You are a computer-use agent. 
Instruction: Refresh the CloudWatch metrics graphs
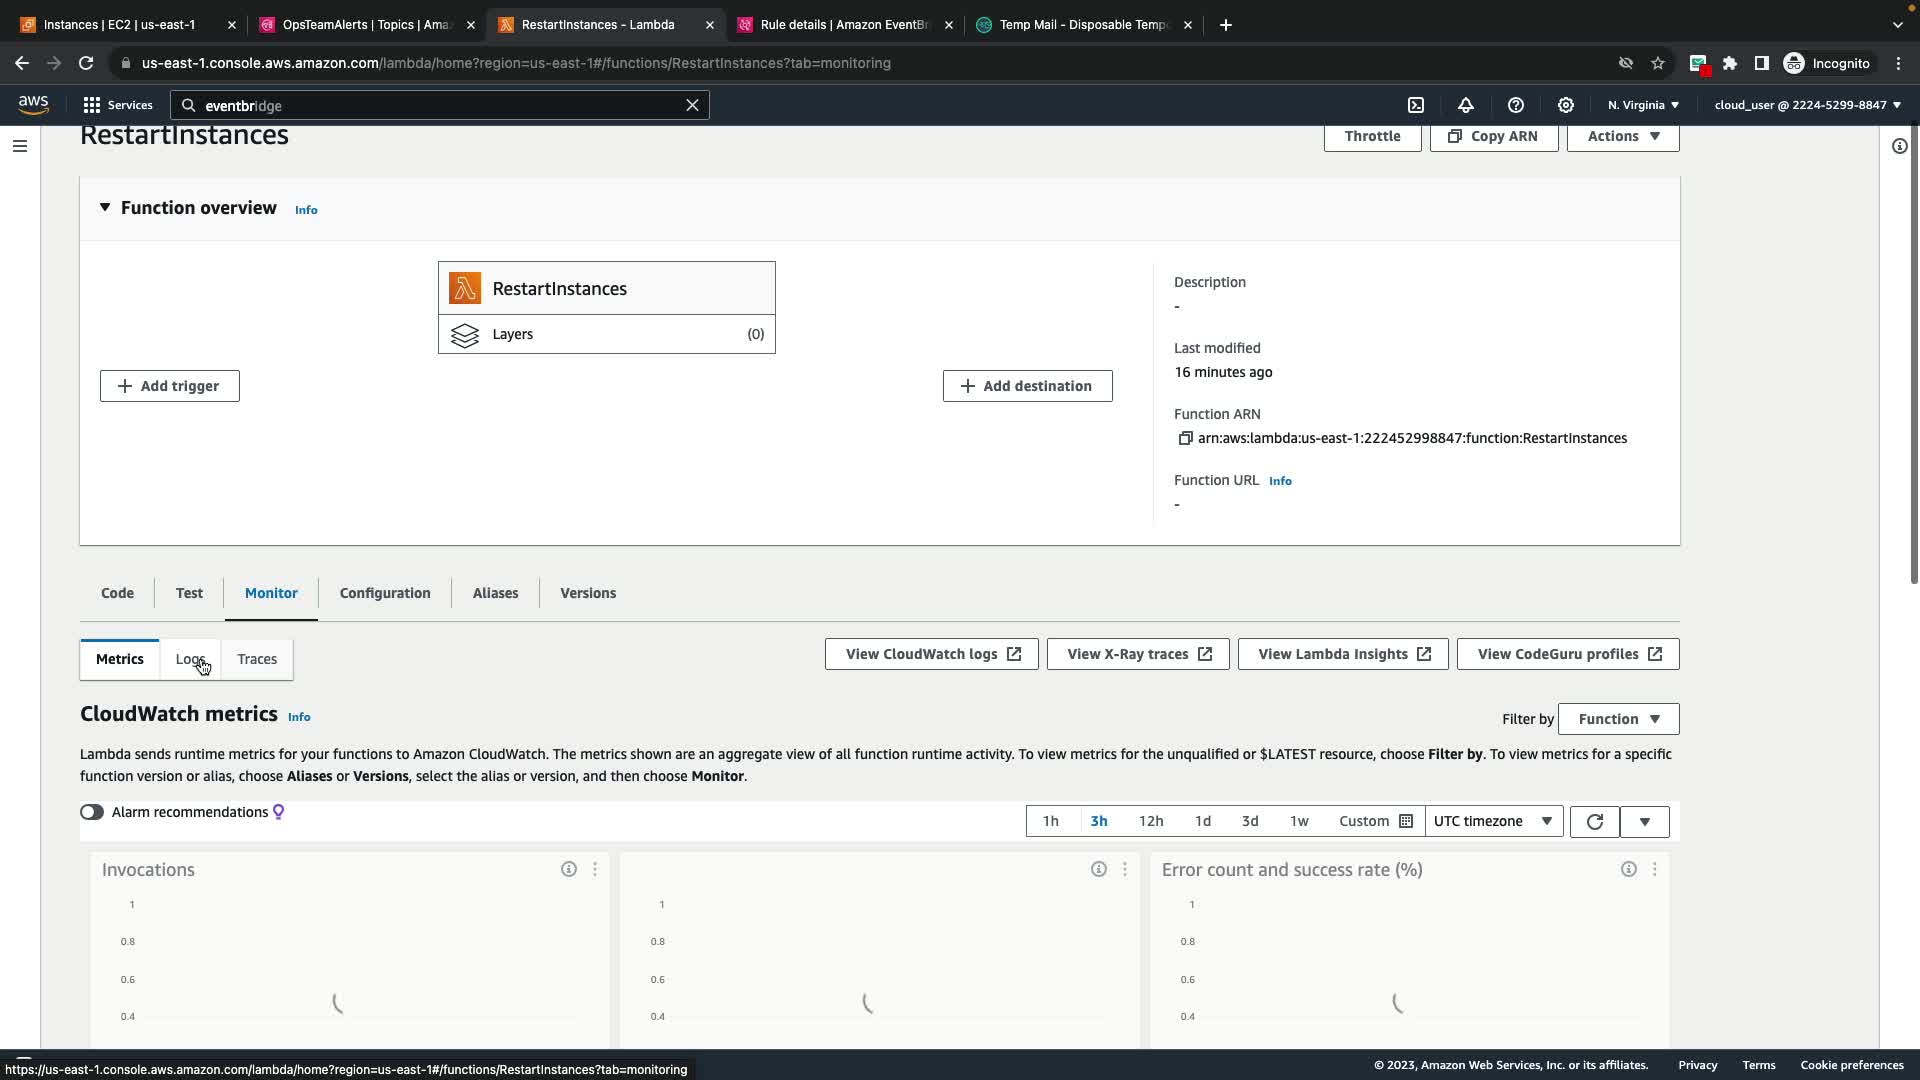tap(1594, 821)
